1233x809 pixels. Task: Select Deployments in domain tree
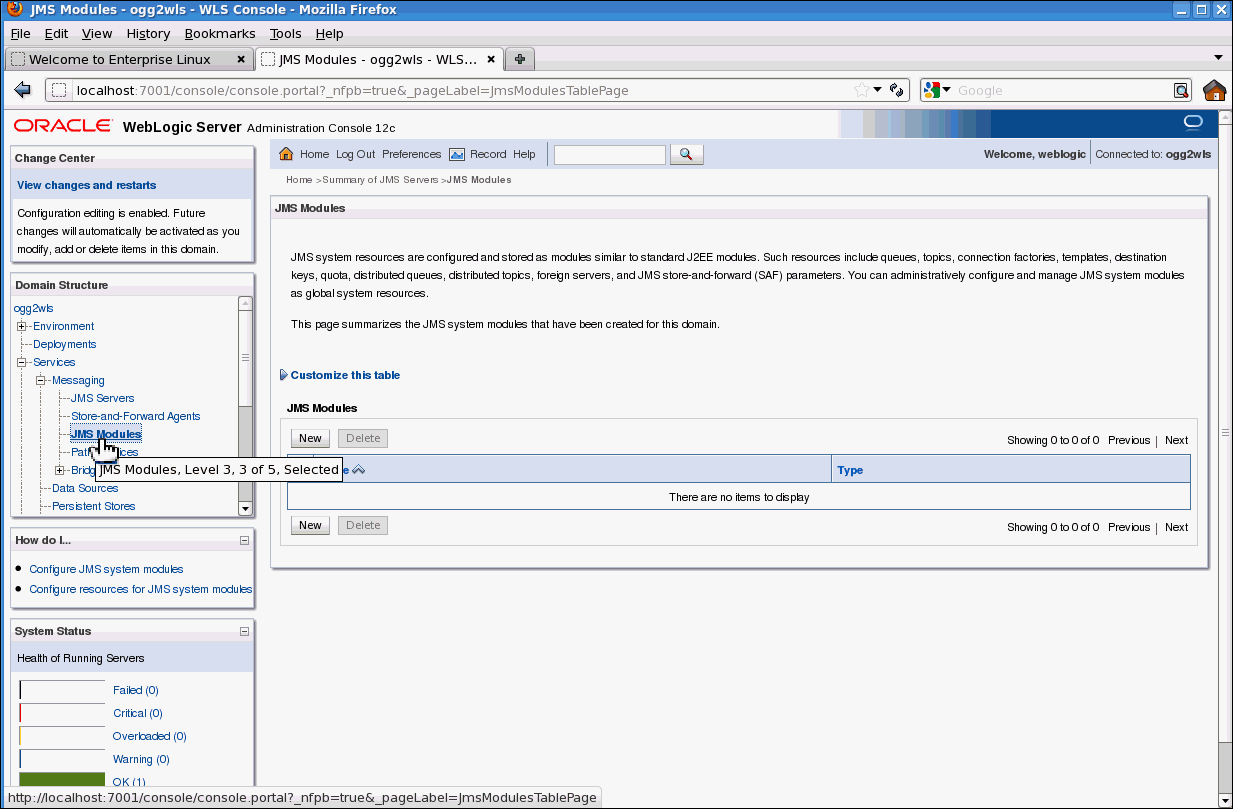64,344
